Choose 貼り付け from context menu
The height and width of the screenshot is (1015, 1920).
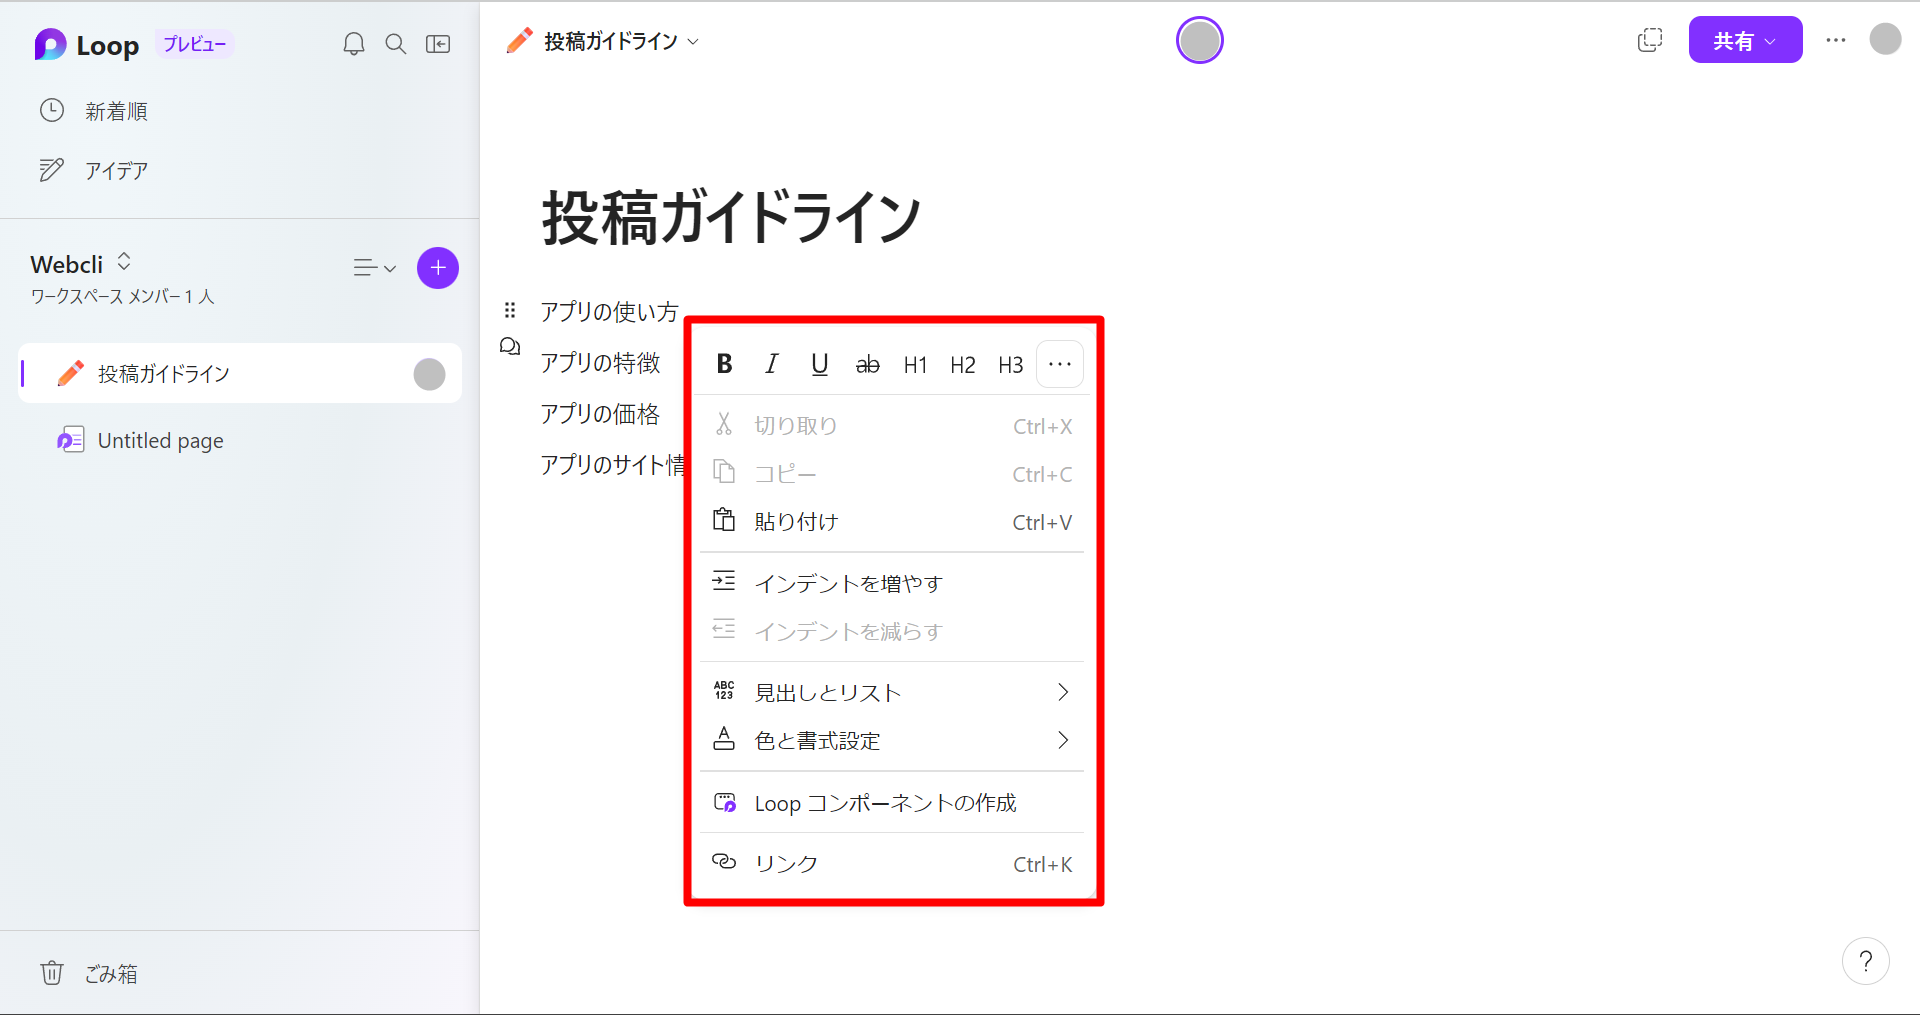coord(892,522)
